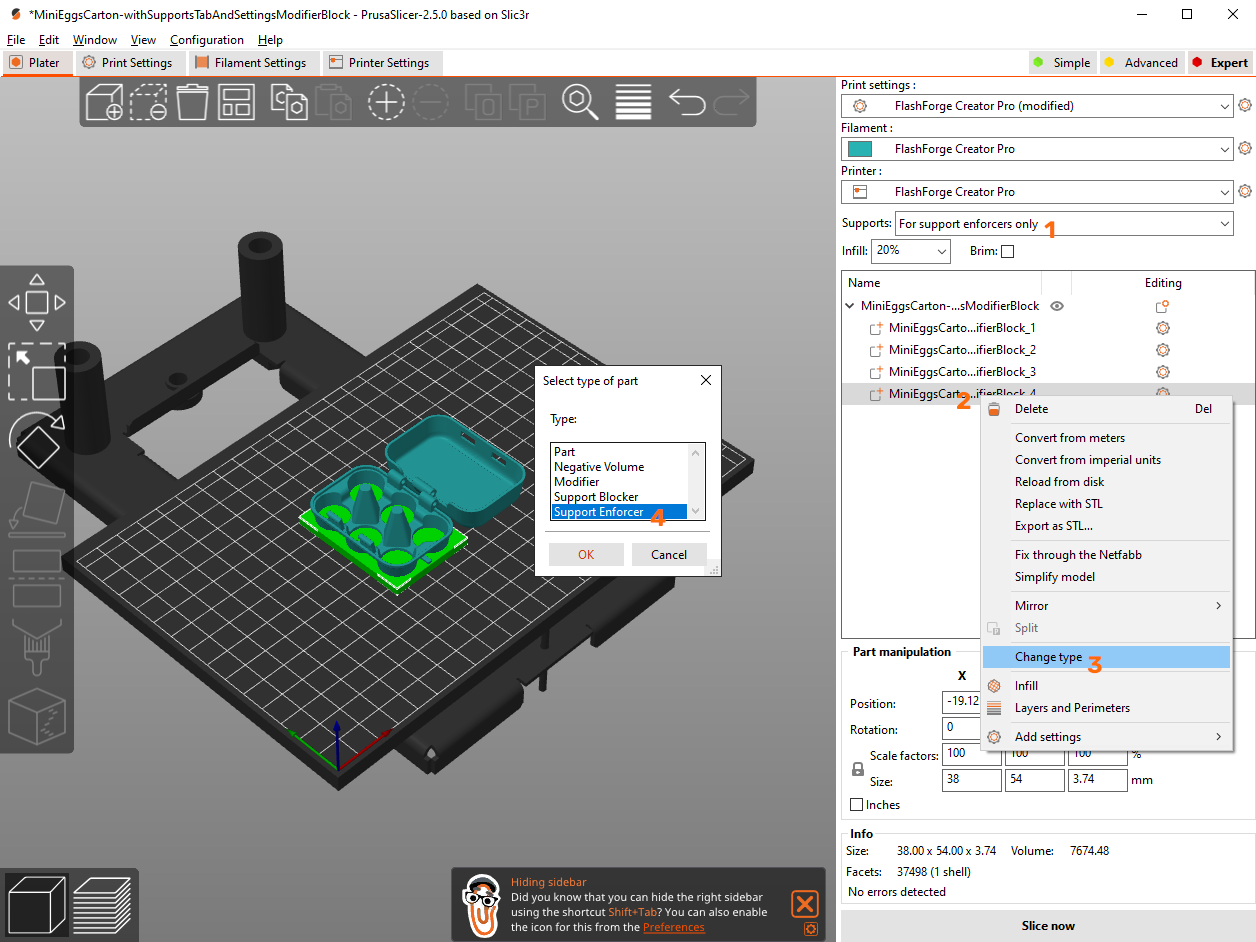Click the filament color swatch

click(859, 149)
